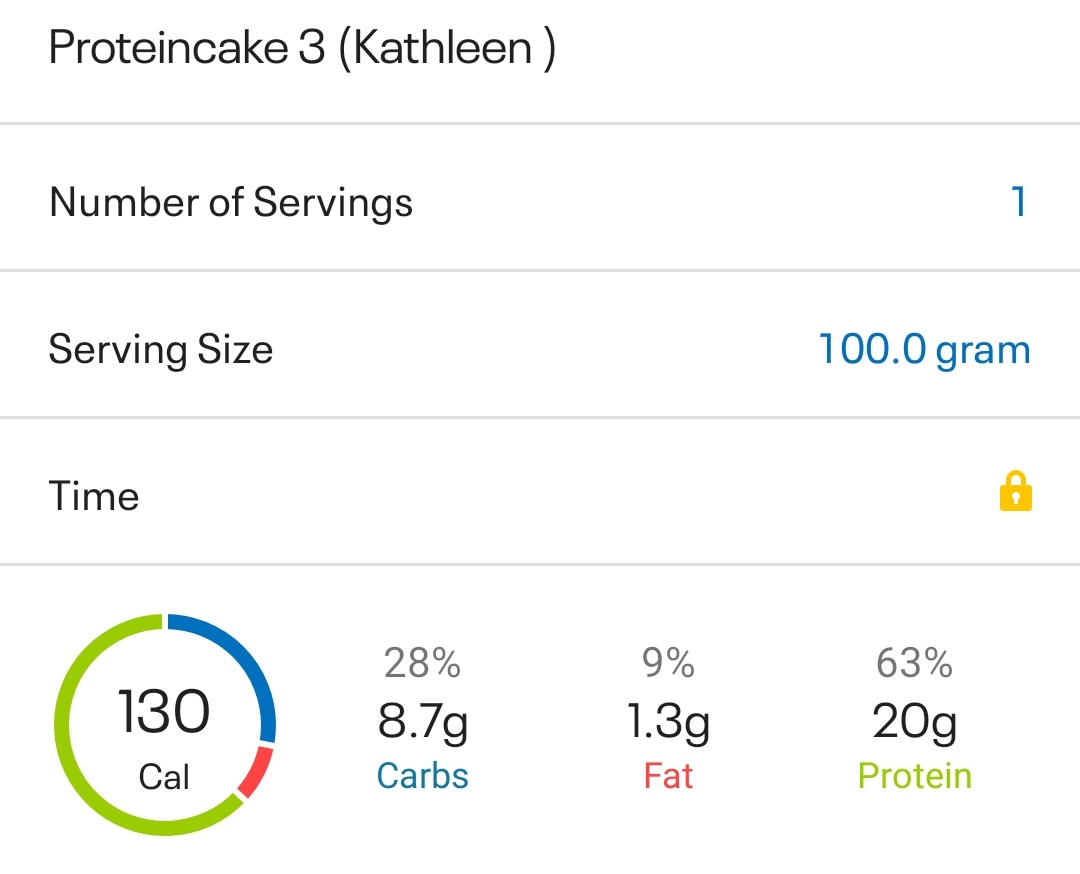Tap the red Fat label
The image size is (1080, 874).
click(668, 776)
